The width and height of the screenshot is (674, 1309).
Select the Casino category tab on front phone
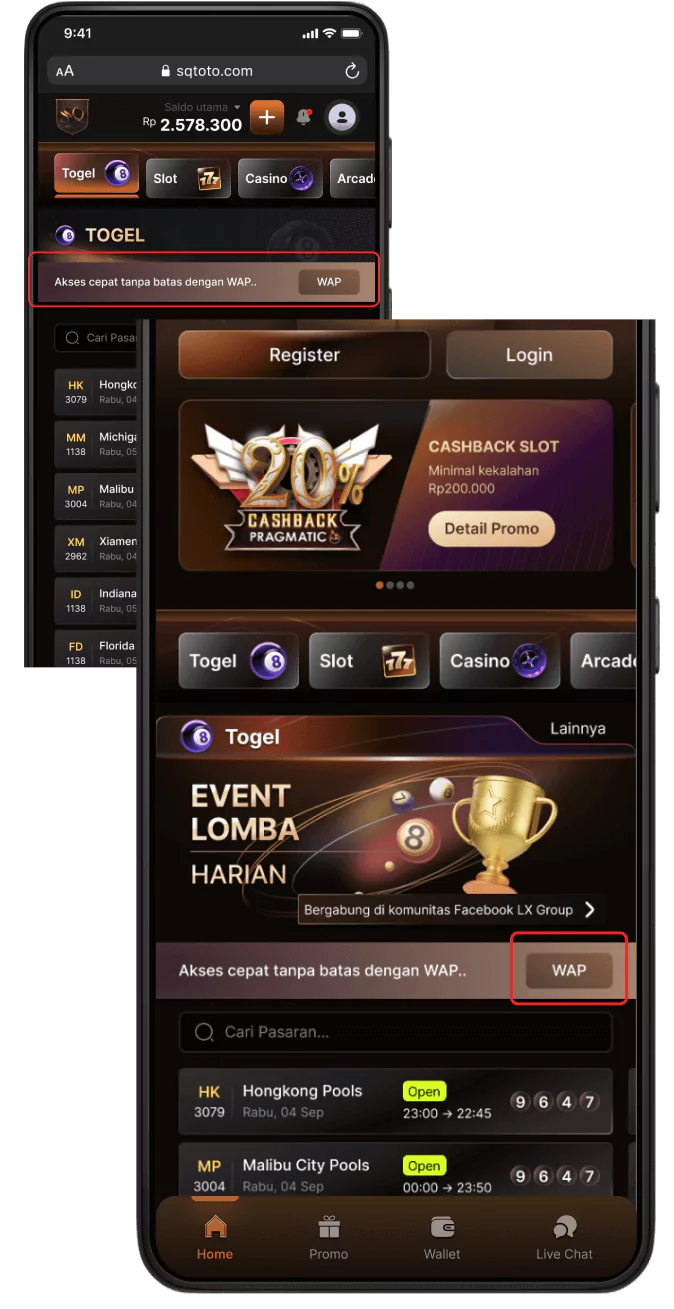(x=500, y=661)
